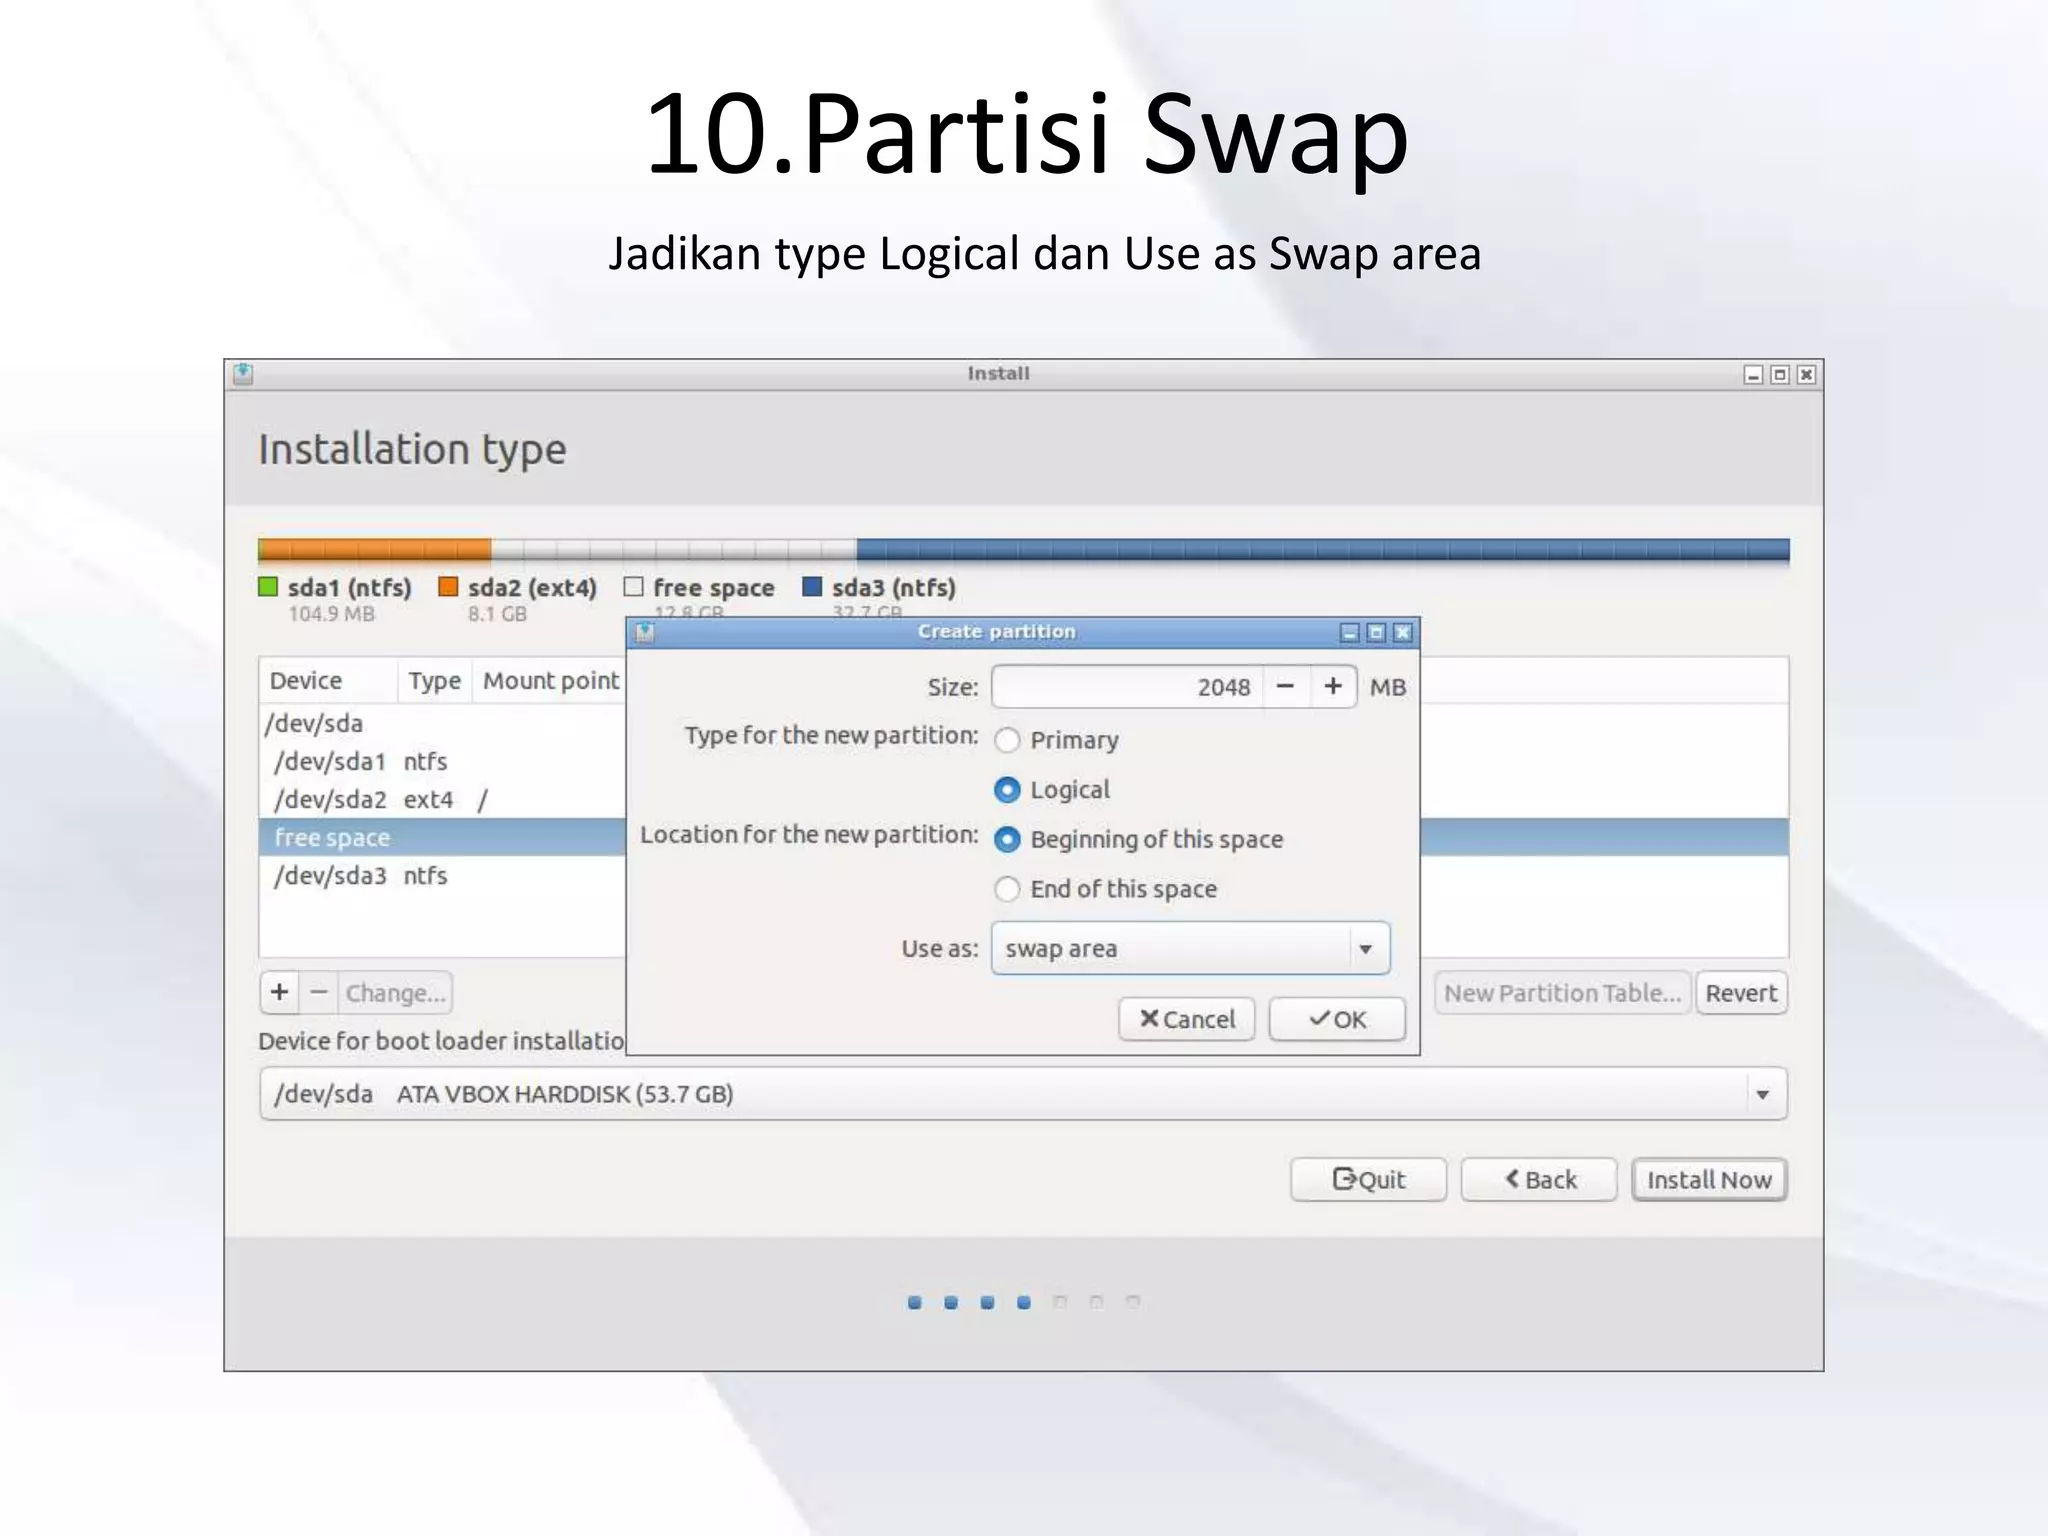Remove partition with the minus icon

click(319, 992)
